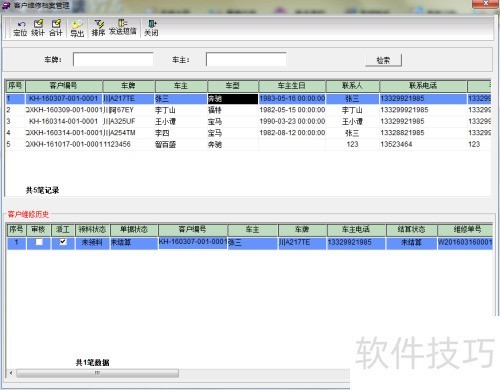Click the 导出 export icon
This screenshot has width=500, height=390.
click(77, 28)
